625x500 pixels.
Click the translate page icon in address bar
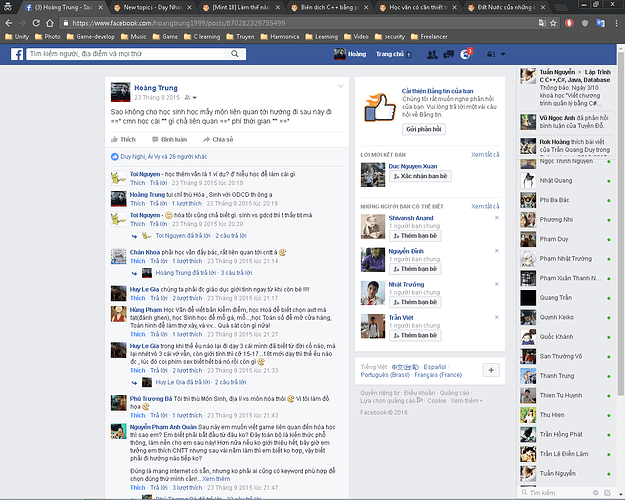pyautogui.click(x=542, y=23)
